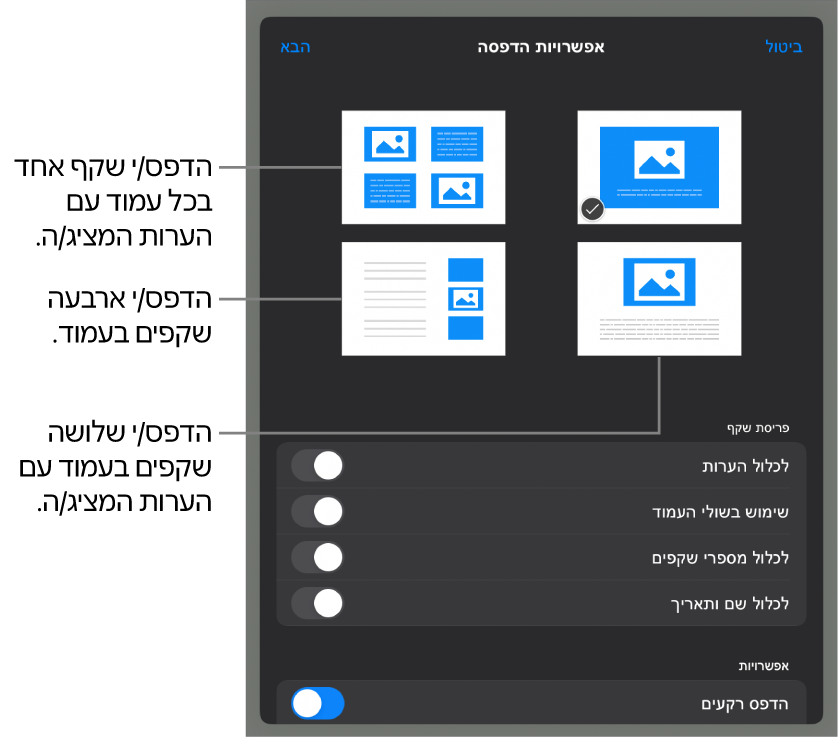Click the bottom-right picture tile in the grid layout

(457, 190)
